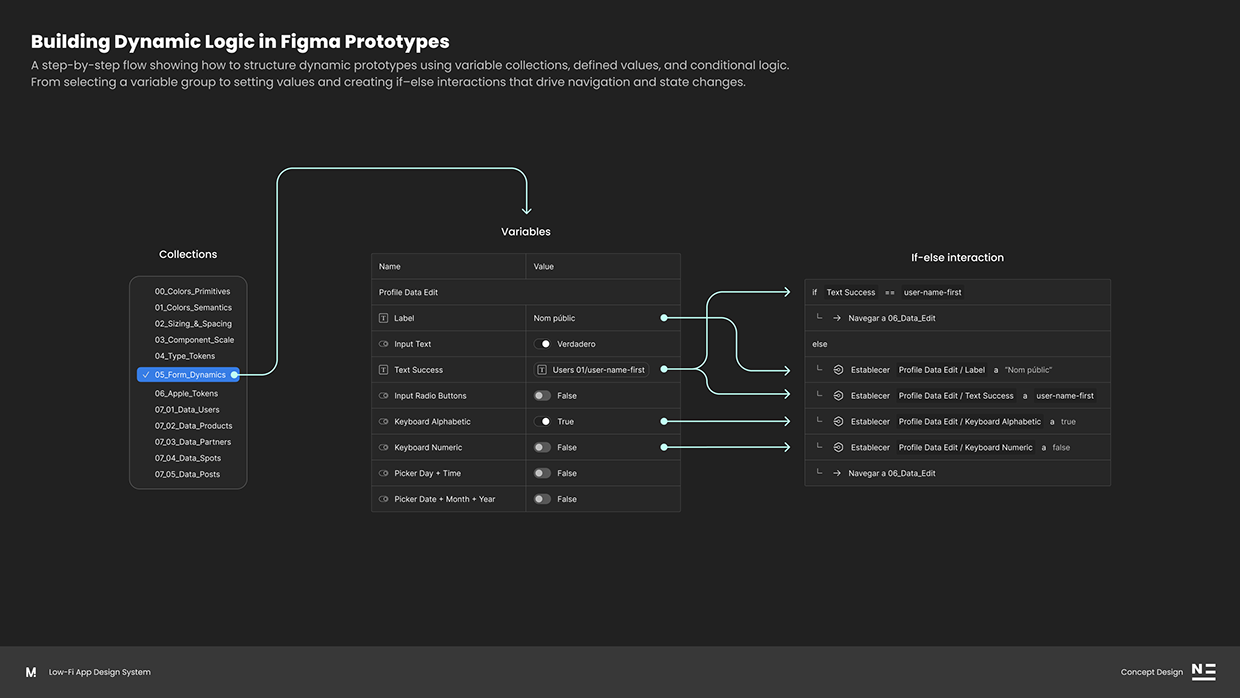This screenshot has width=1240, height=698.
Task: Click the text type icon beside Label
Action: (383, 318)
